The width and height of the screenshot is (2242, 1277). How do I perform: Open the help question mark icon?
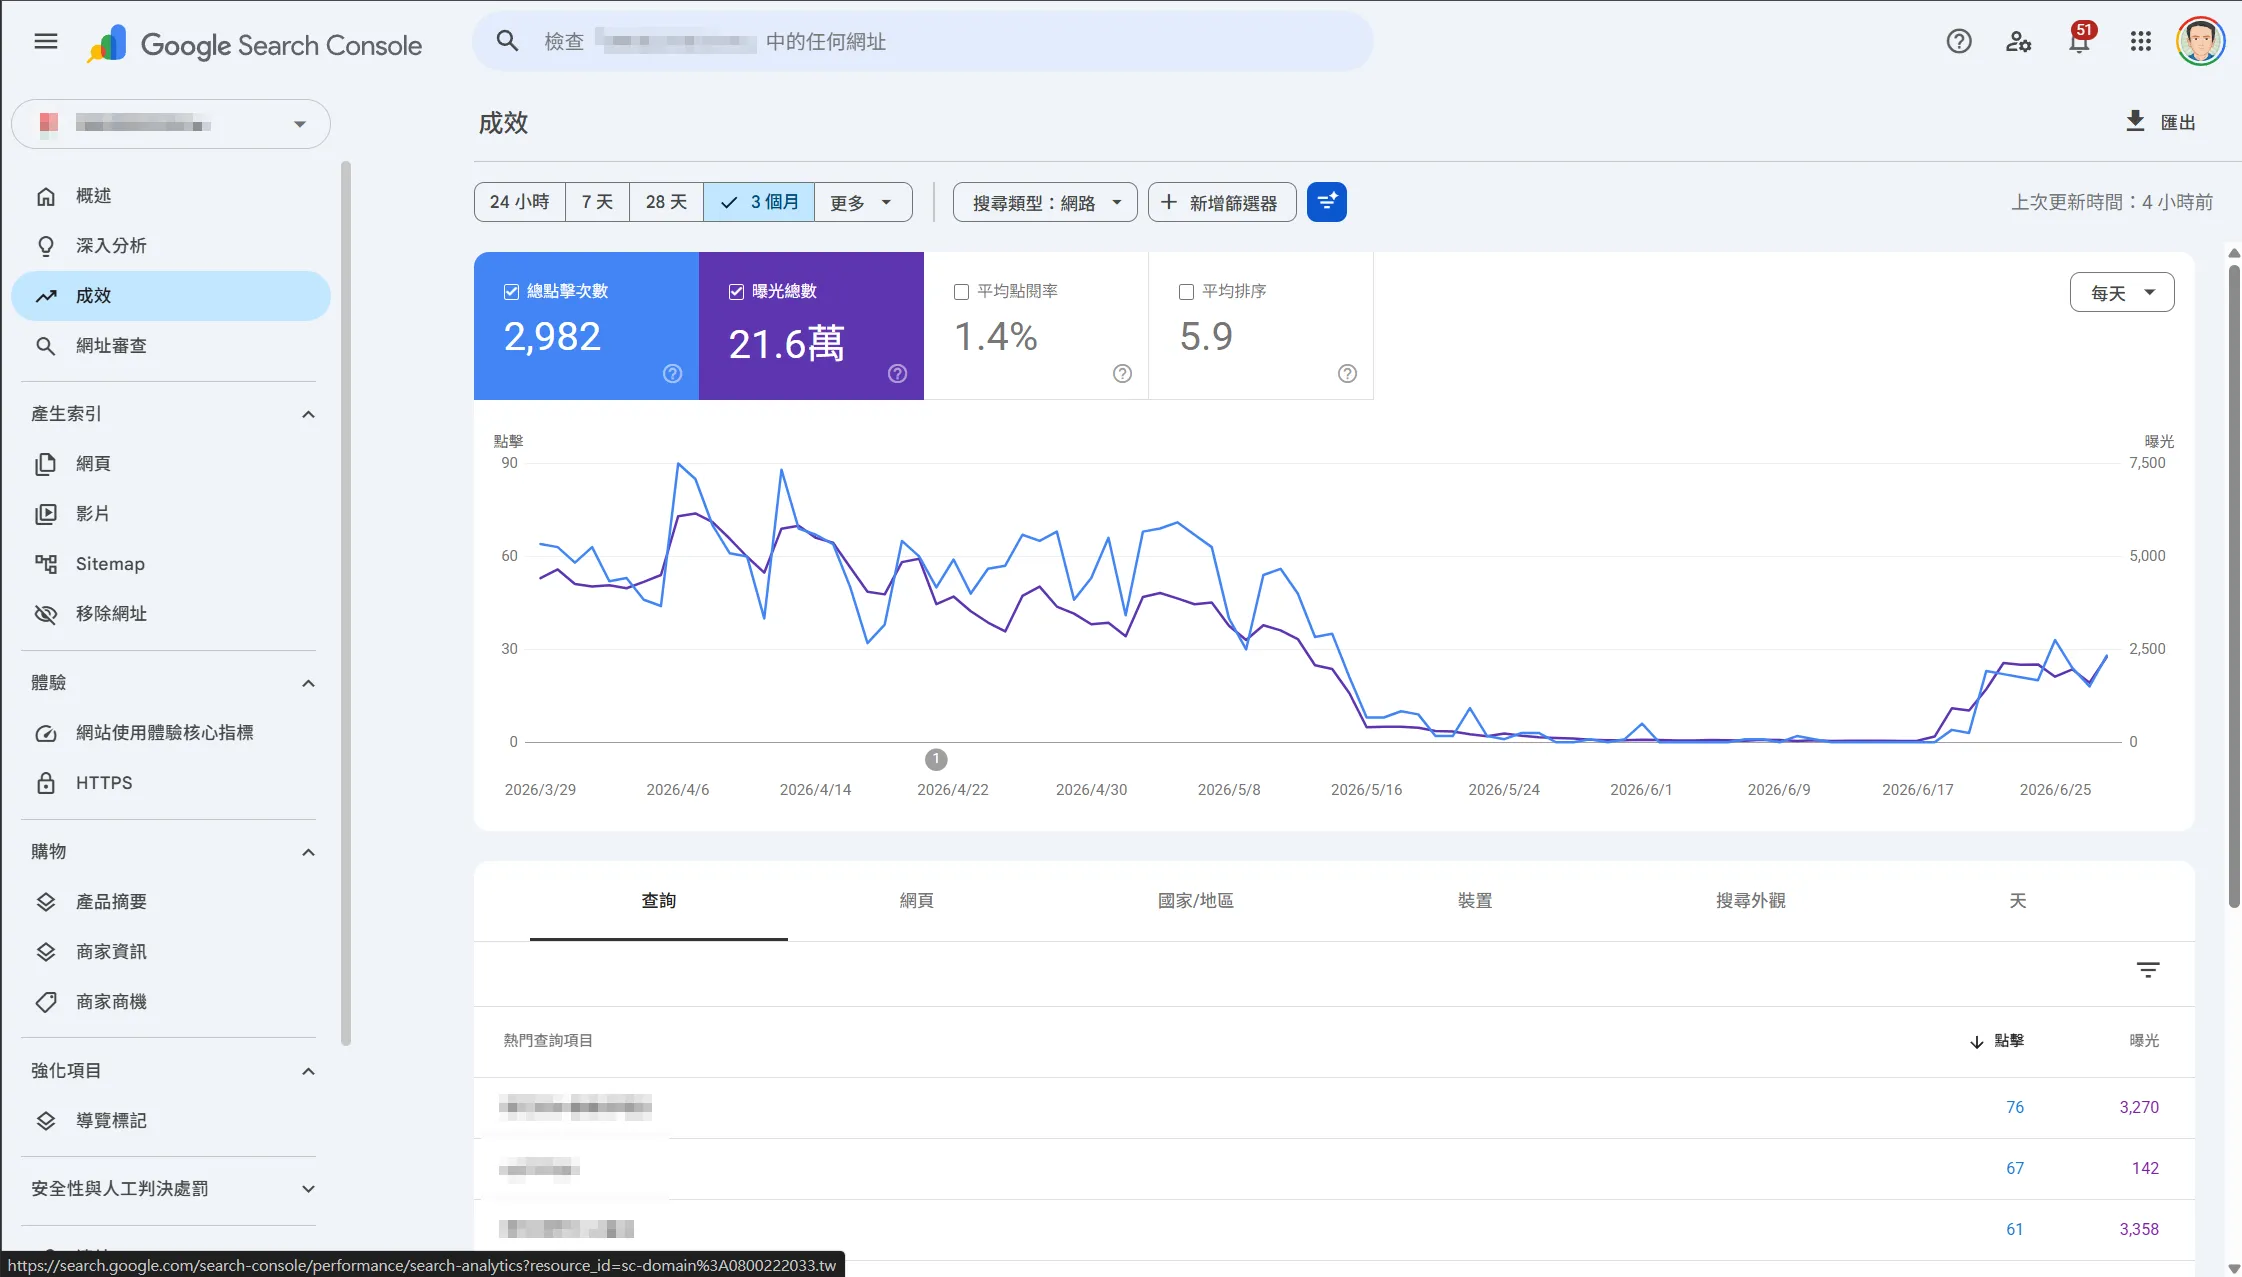[1959, 41]
